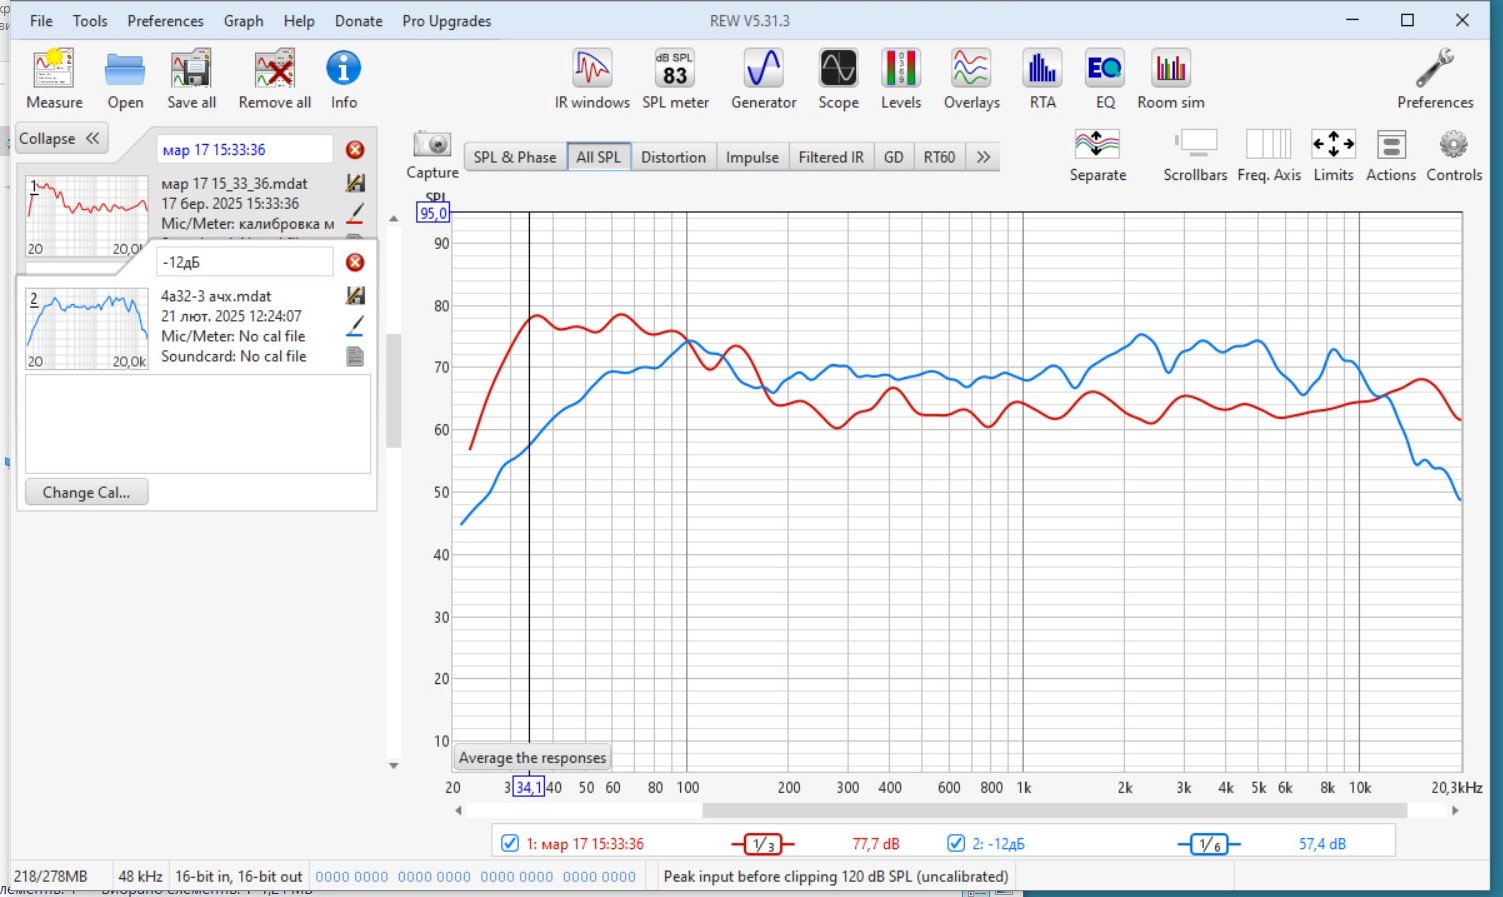This screenshot has width=1503, height=897.
Task: Toggle visibility of trace 1: мар 17 15:33:36
Action: 510,843
